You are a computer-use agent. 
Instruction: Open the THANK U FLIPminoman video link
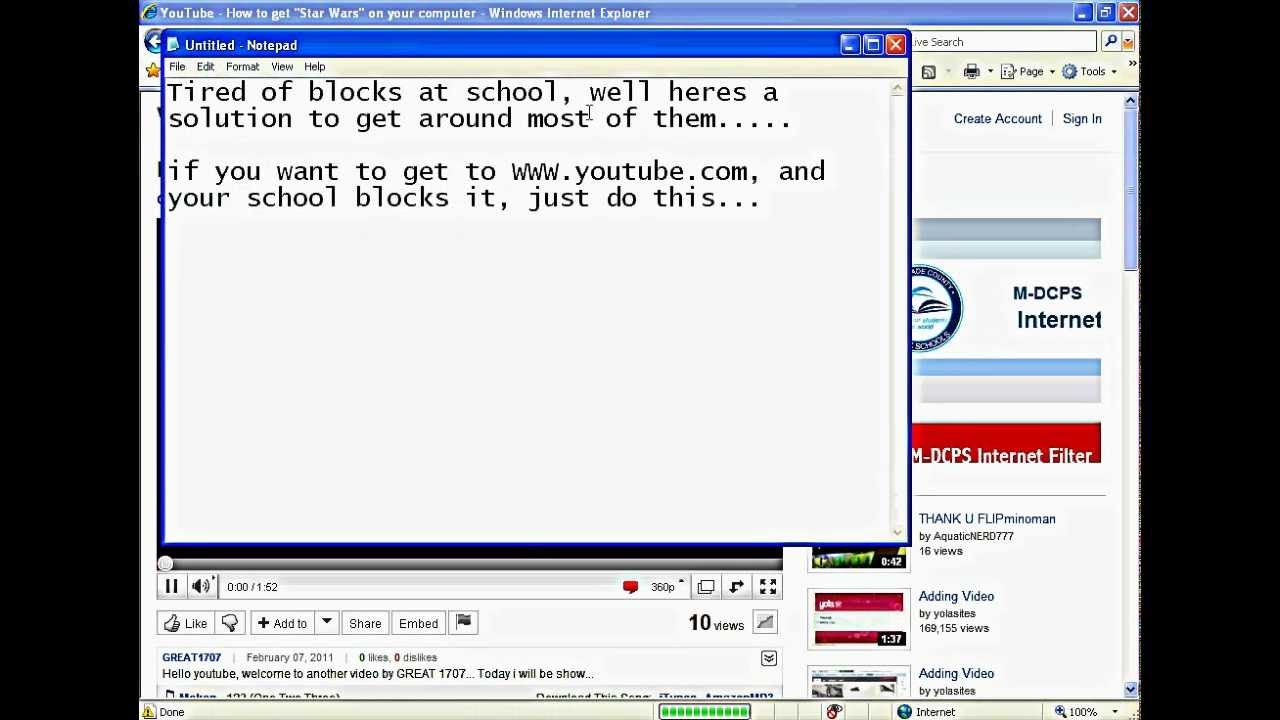pos(987,519)
